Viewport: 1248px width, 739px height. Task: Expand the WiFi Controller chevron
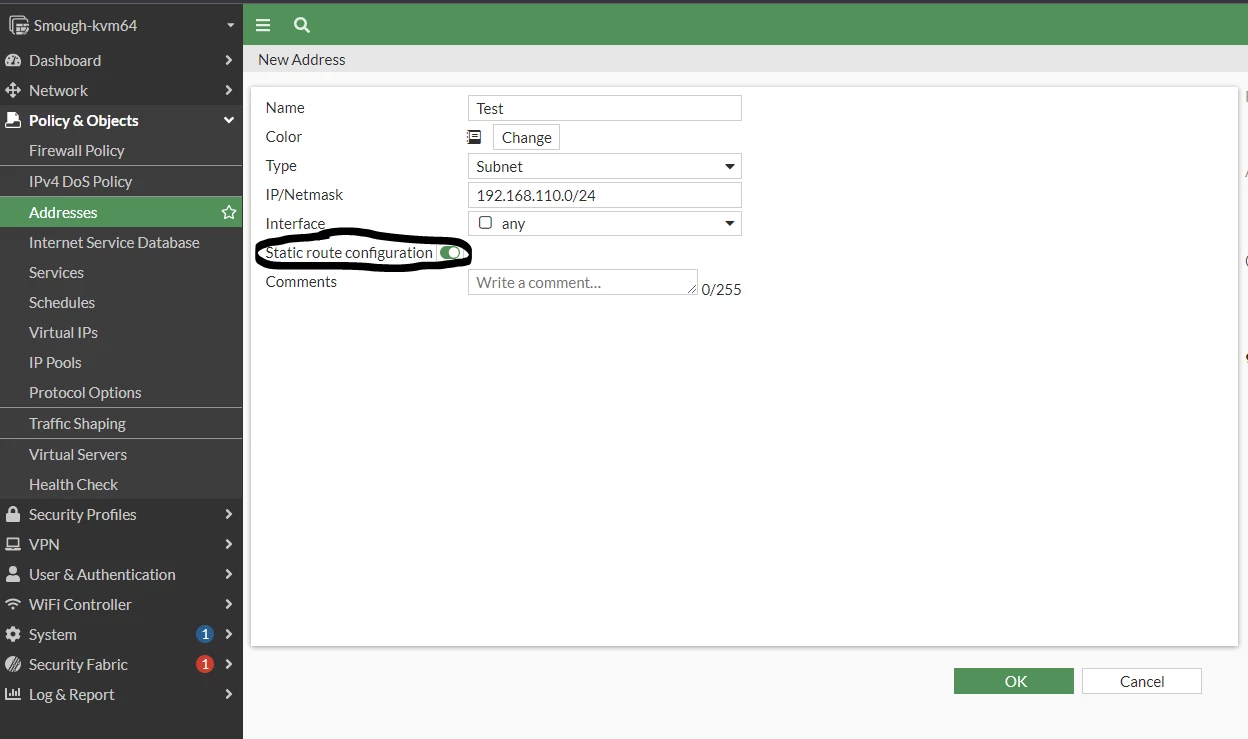229,604
